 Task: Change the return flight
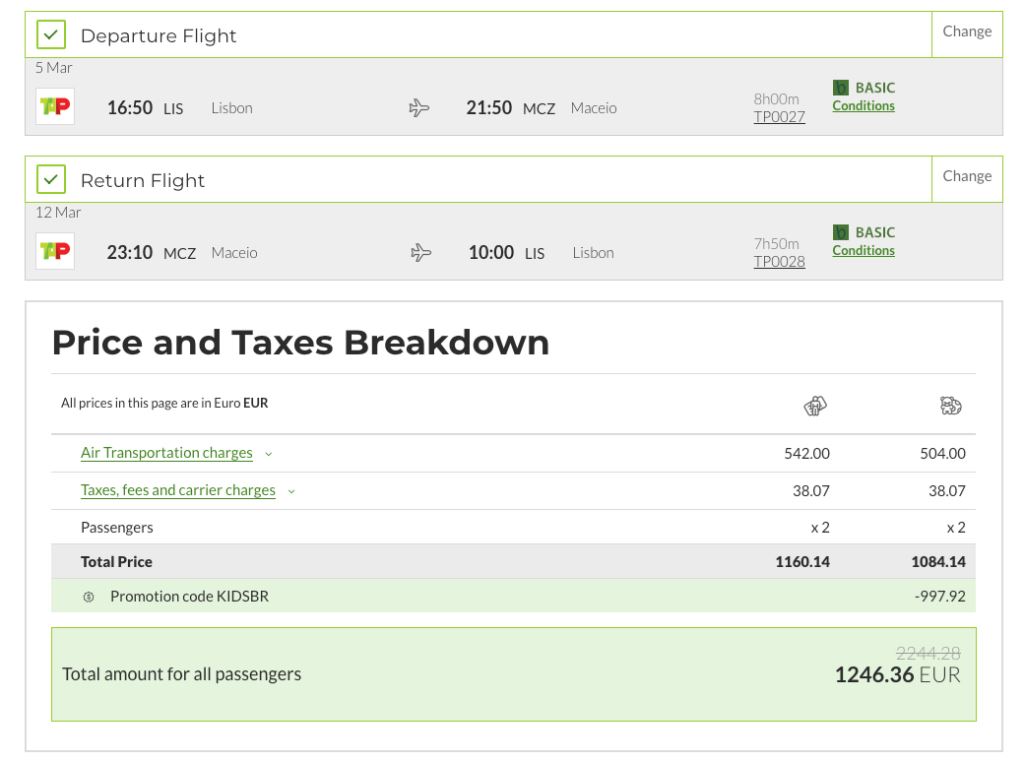click(x=966, y=177)
